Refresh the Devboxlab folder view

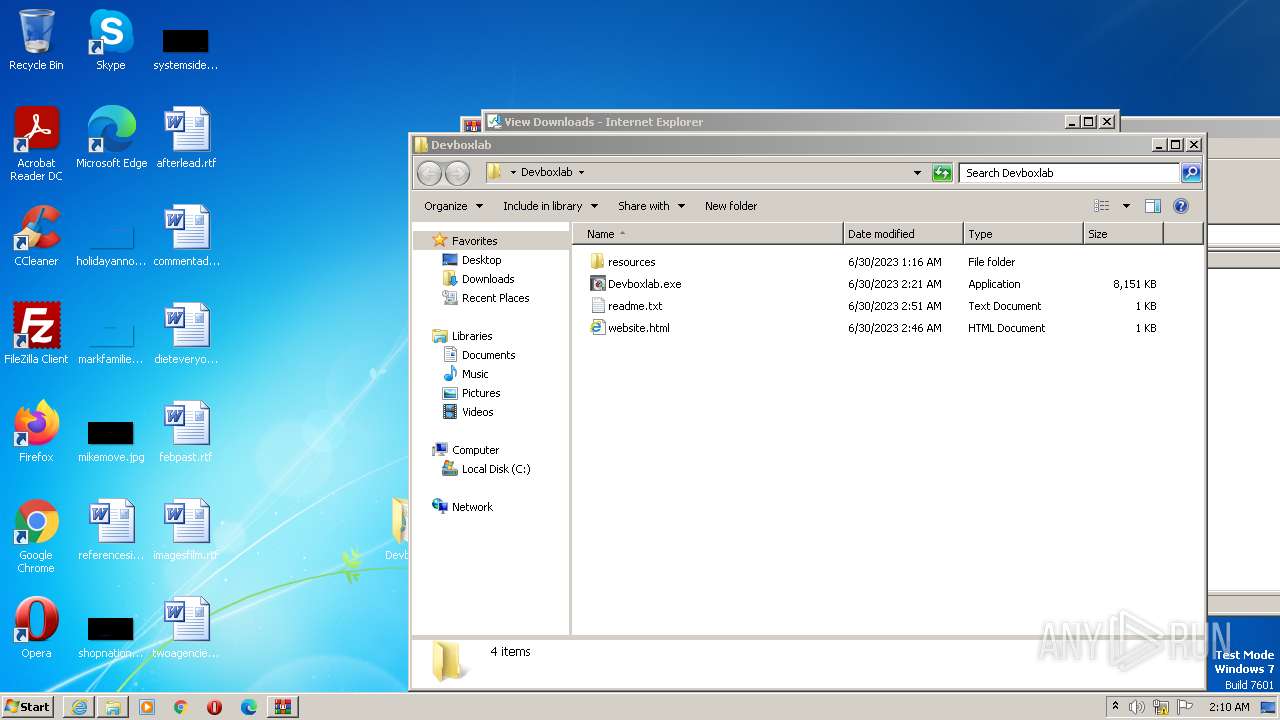pyautogui.click(x=942, y=173)
